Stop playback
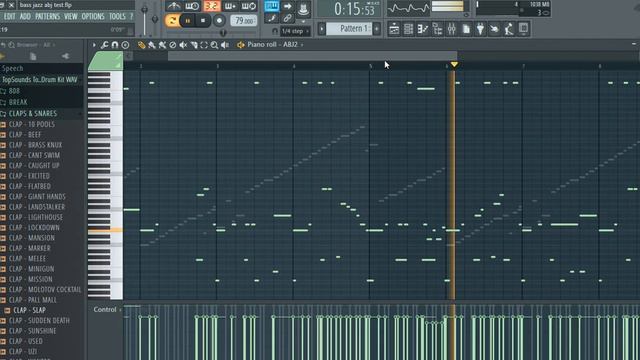The width and height of the screenshot is (640, 360). (203, 21)
